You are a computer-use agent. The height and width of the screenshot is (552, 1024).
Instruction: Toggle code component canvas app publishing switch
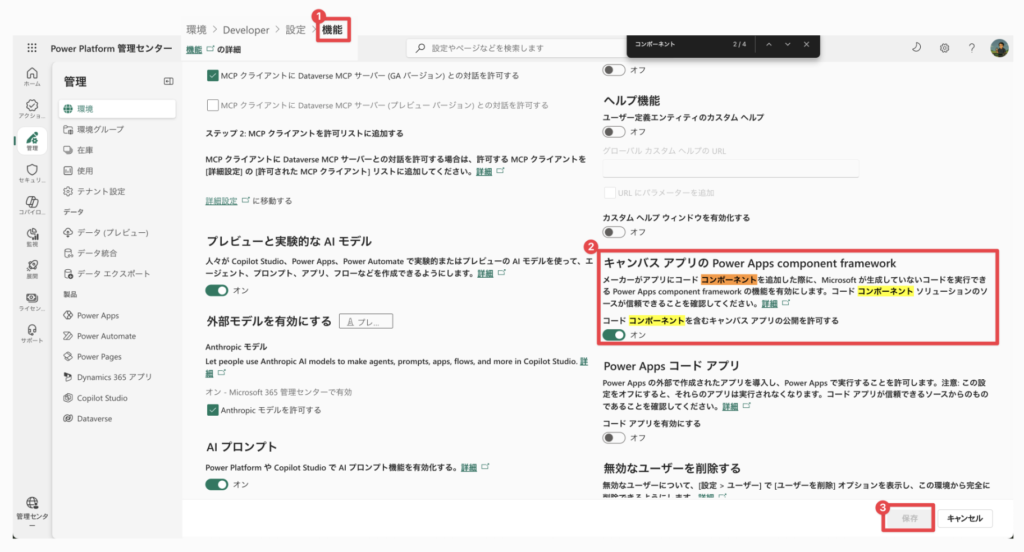tap(614, 335)
